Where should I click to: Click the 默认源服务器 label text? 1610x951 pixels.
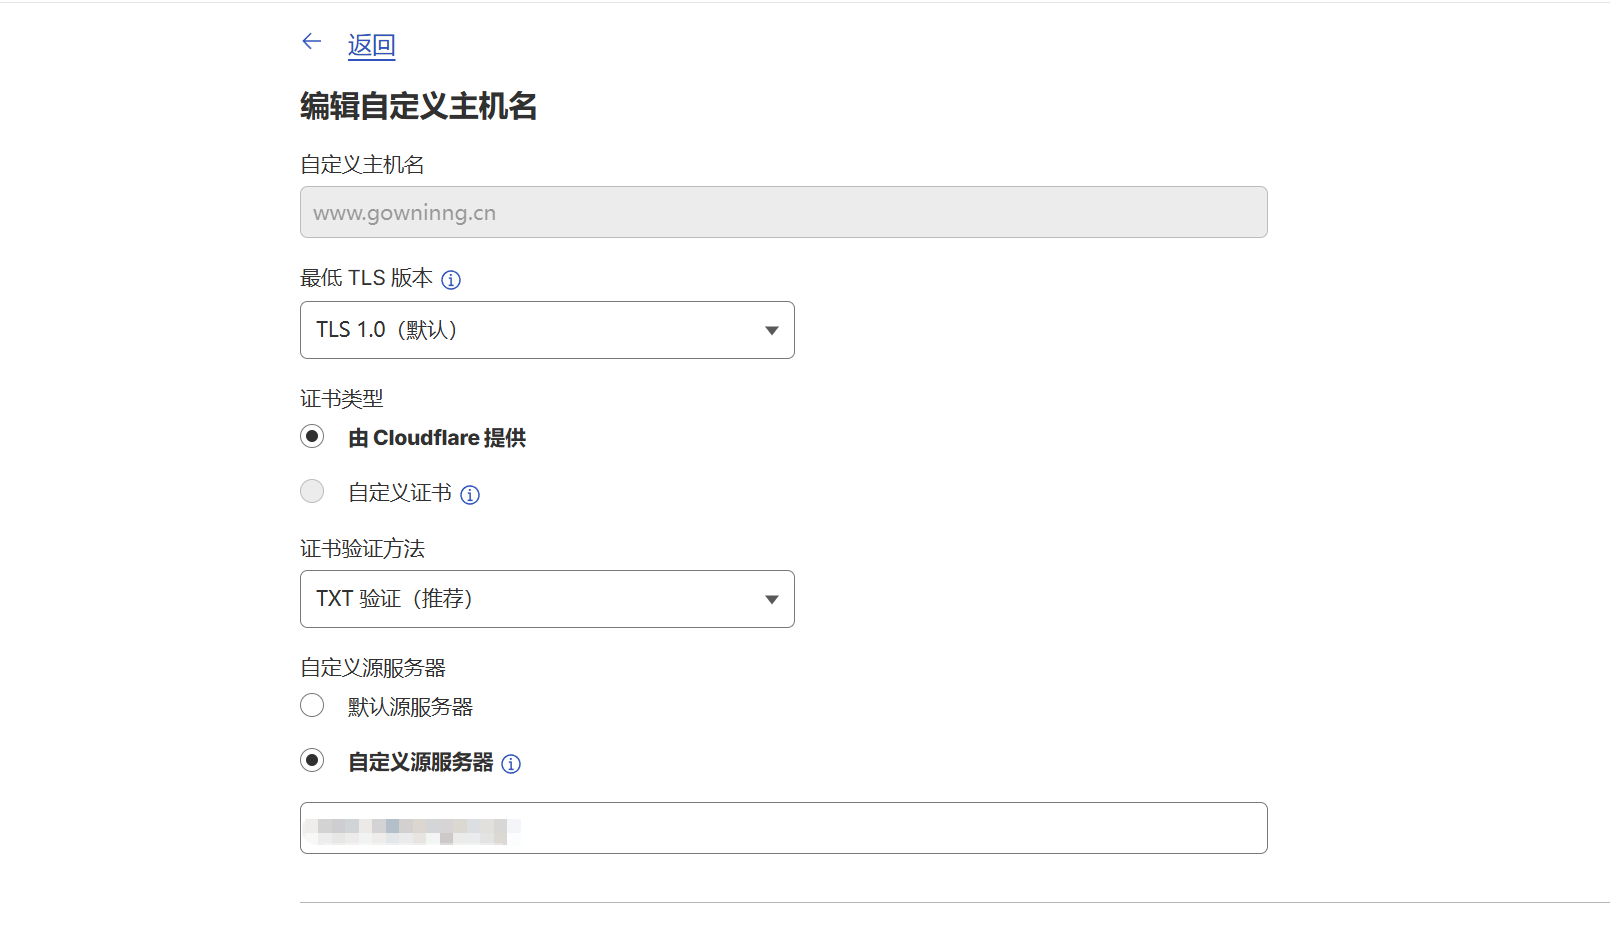[x=410, y=707]
